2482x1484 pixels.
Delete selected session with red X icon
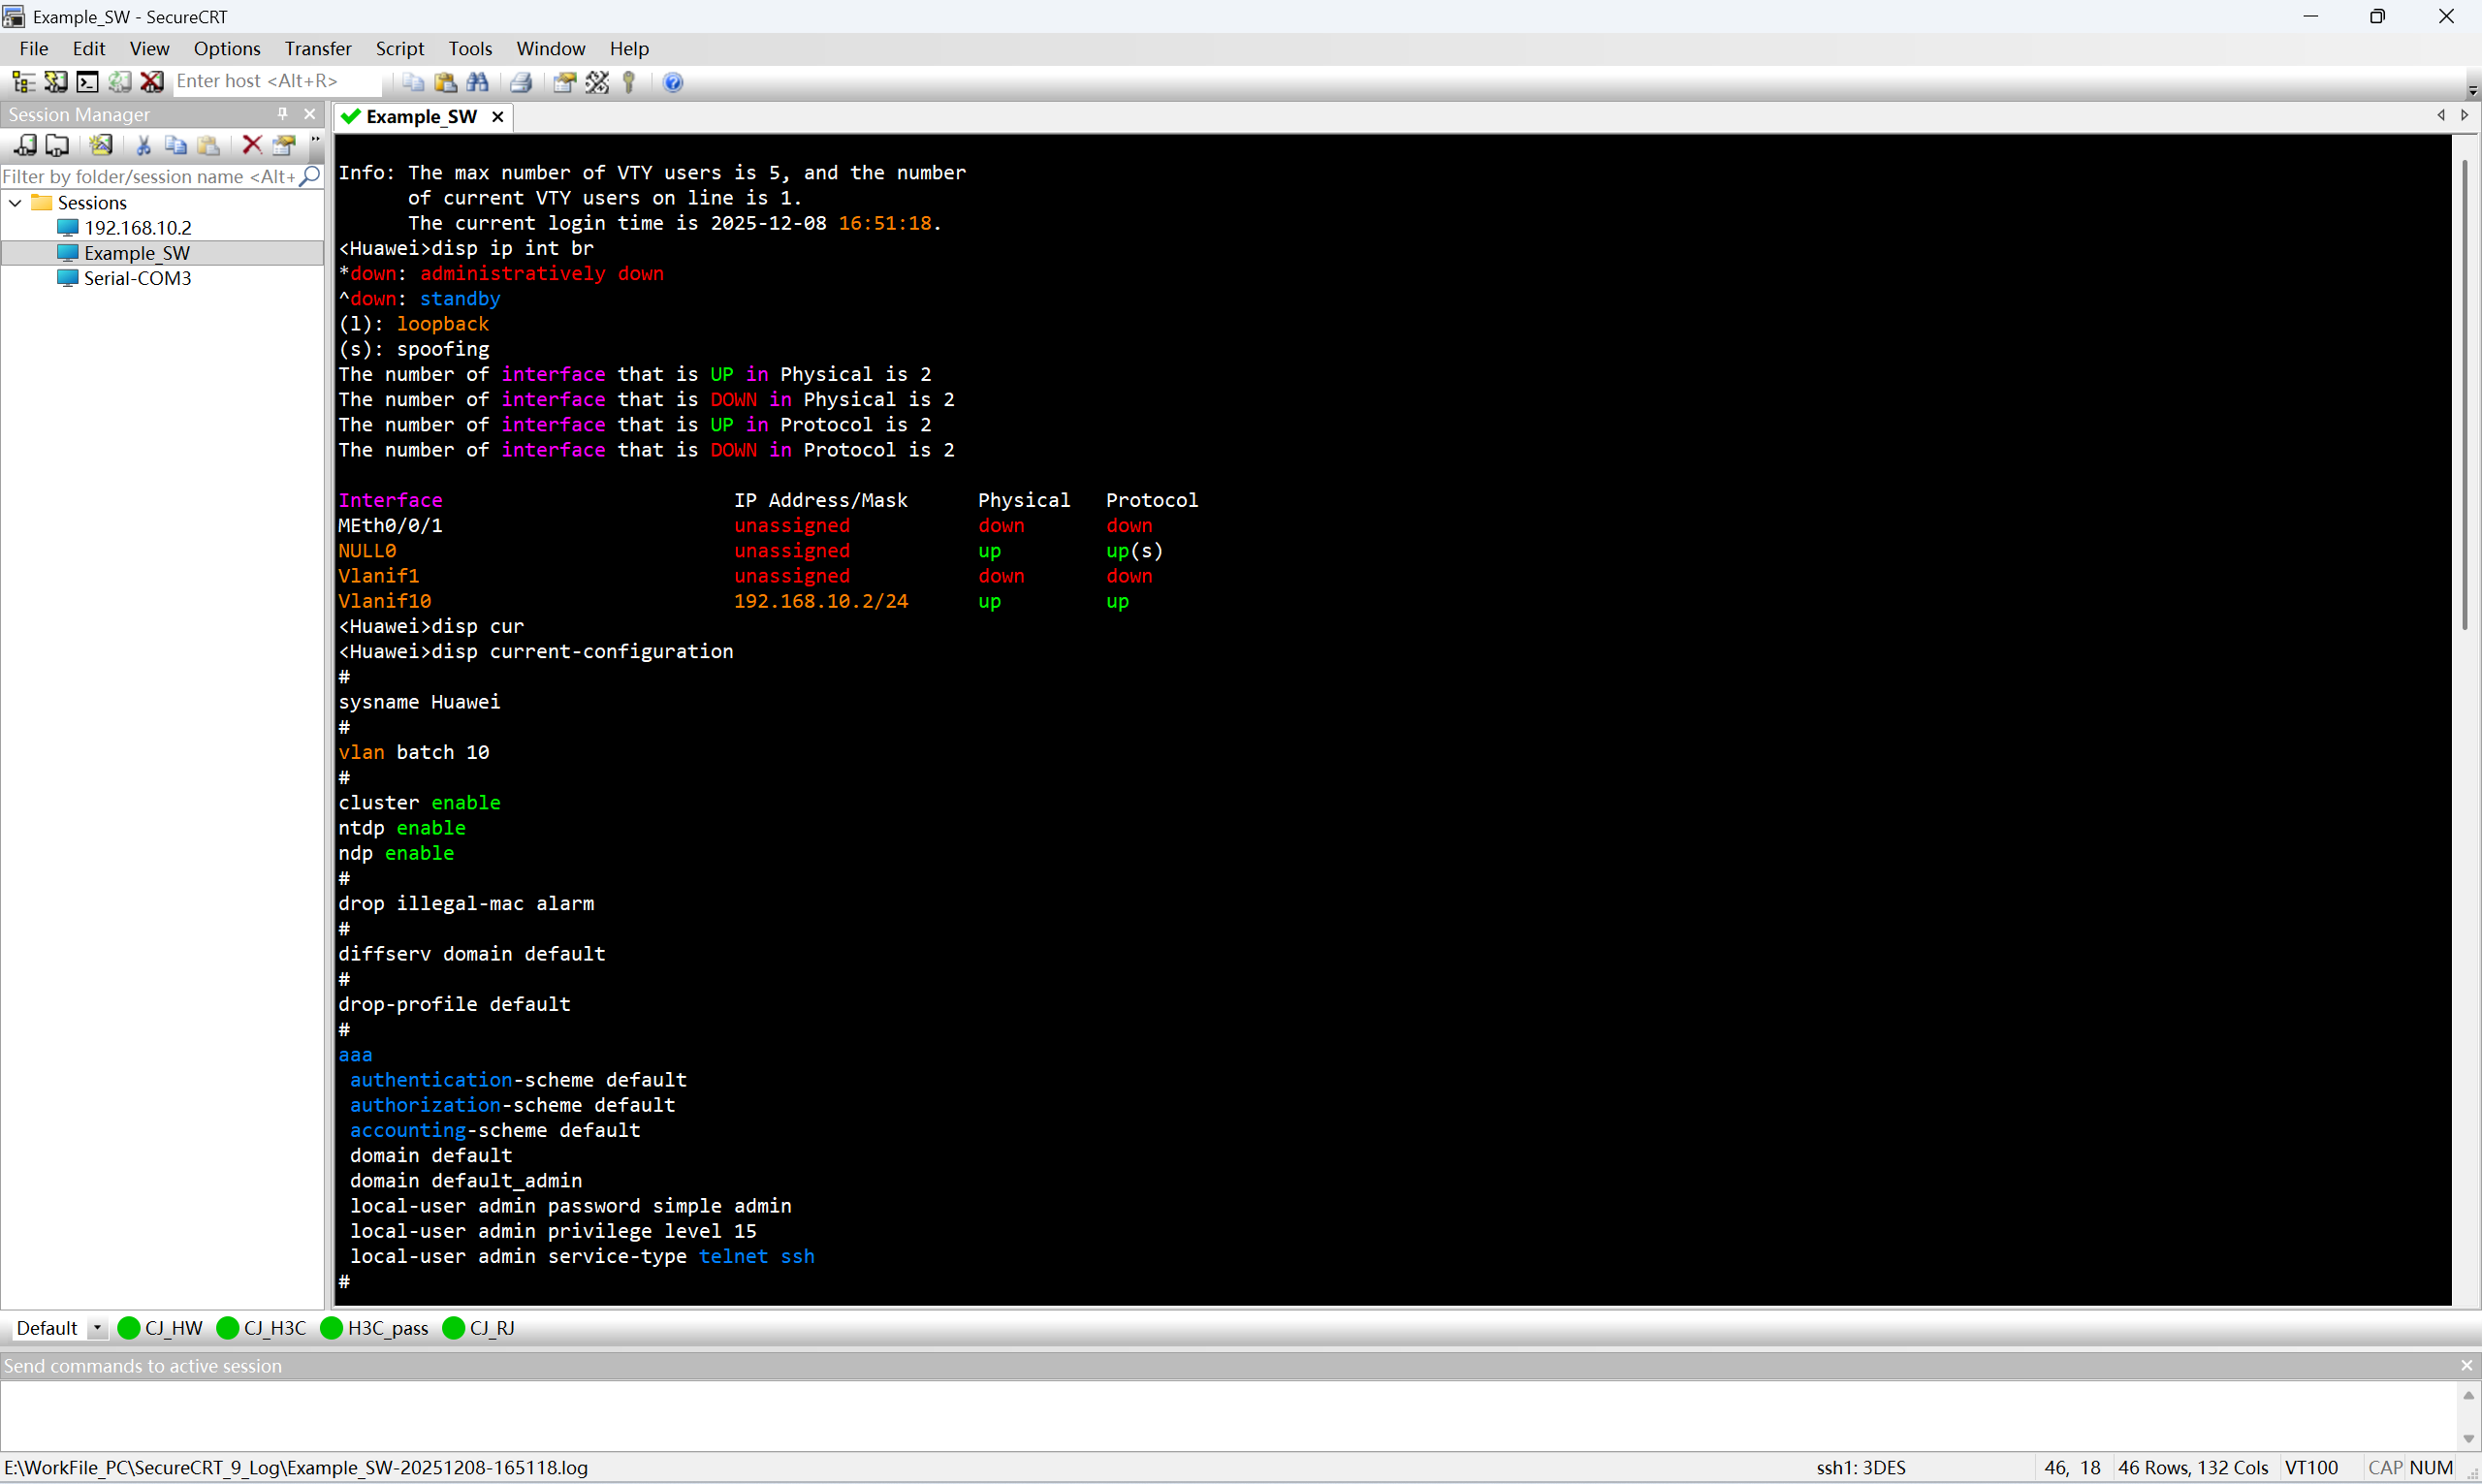[x=252, y=145]
